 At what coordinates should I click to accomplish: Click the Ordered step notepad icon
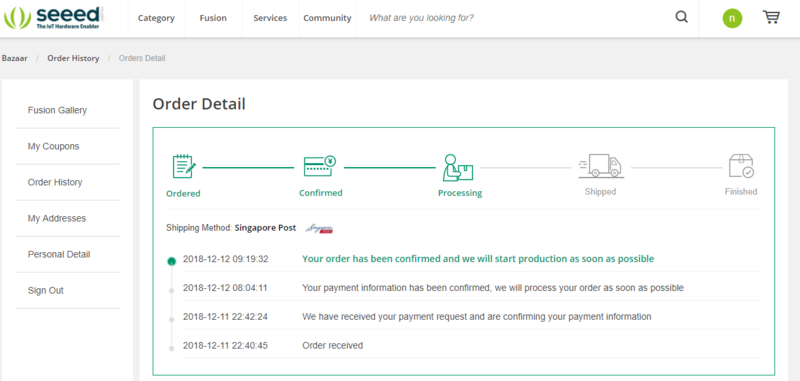click(x=184, y=166)
